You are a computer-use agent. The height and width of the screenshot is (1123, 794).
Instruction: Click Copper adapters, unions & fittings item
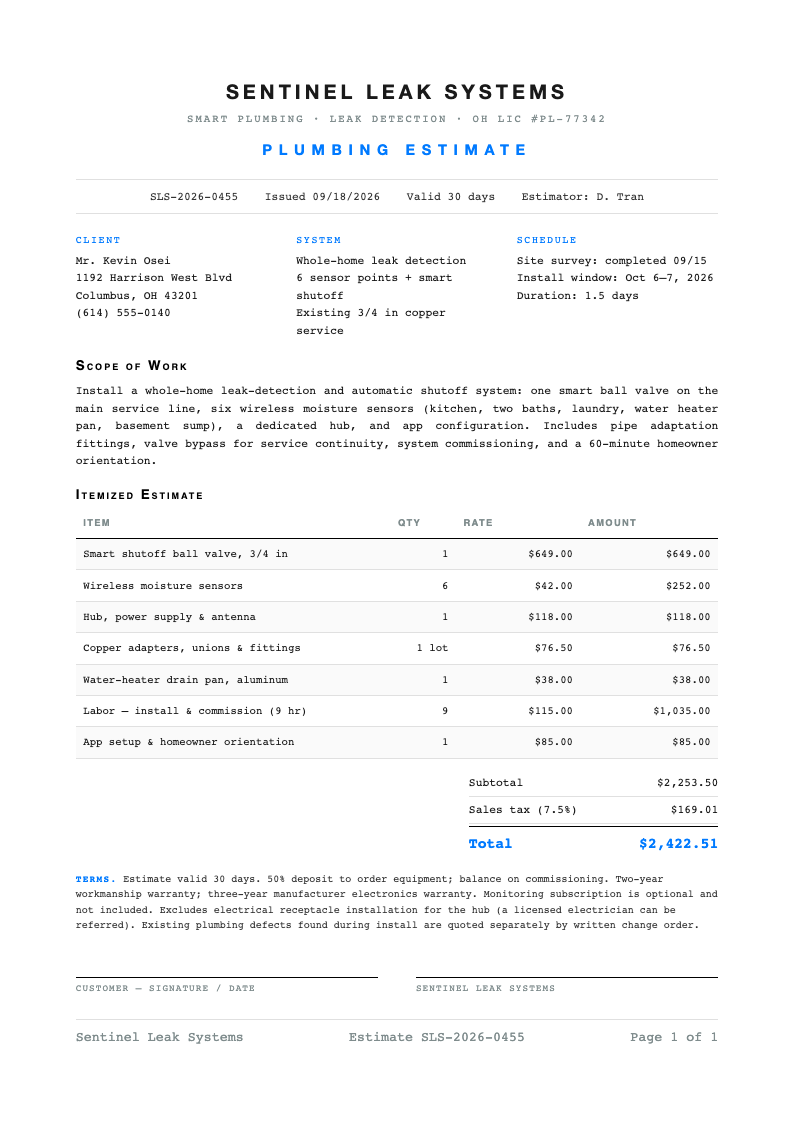point(192,648)
